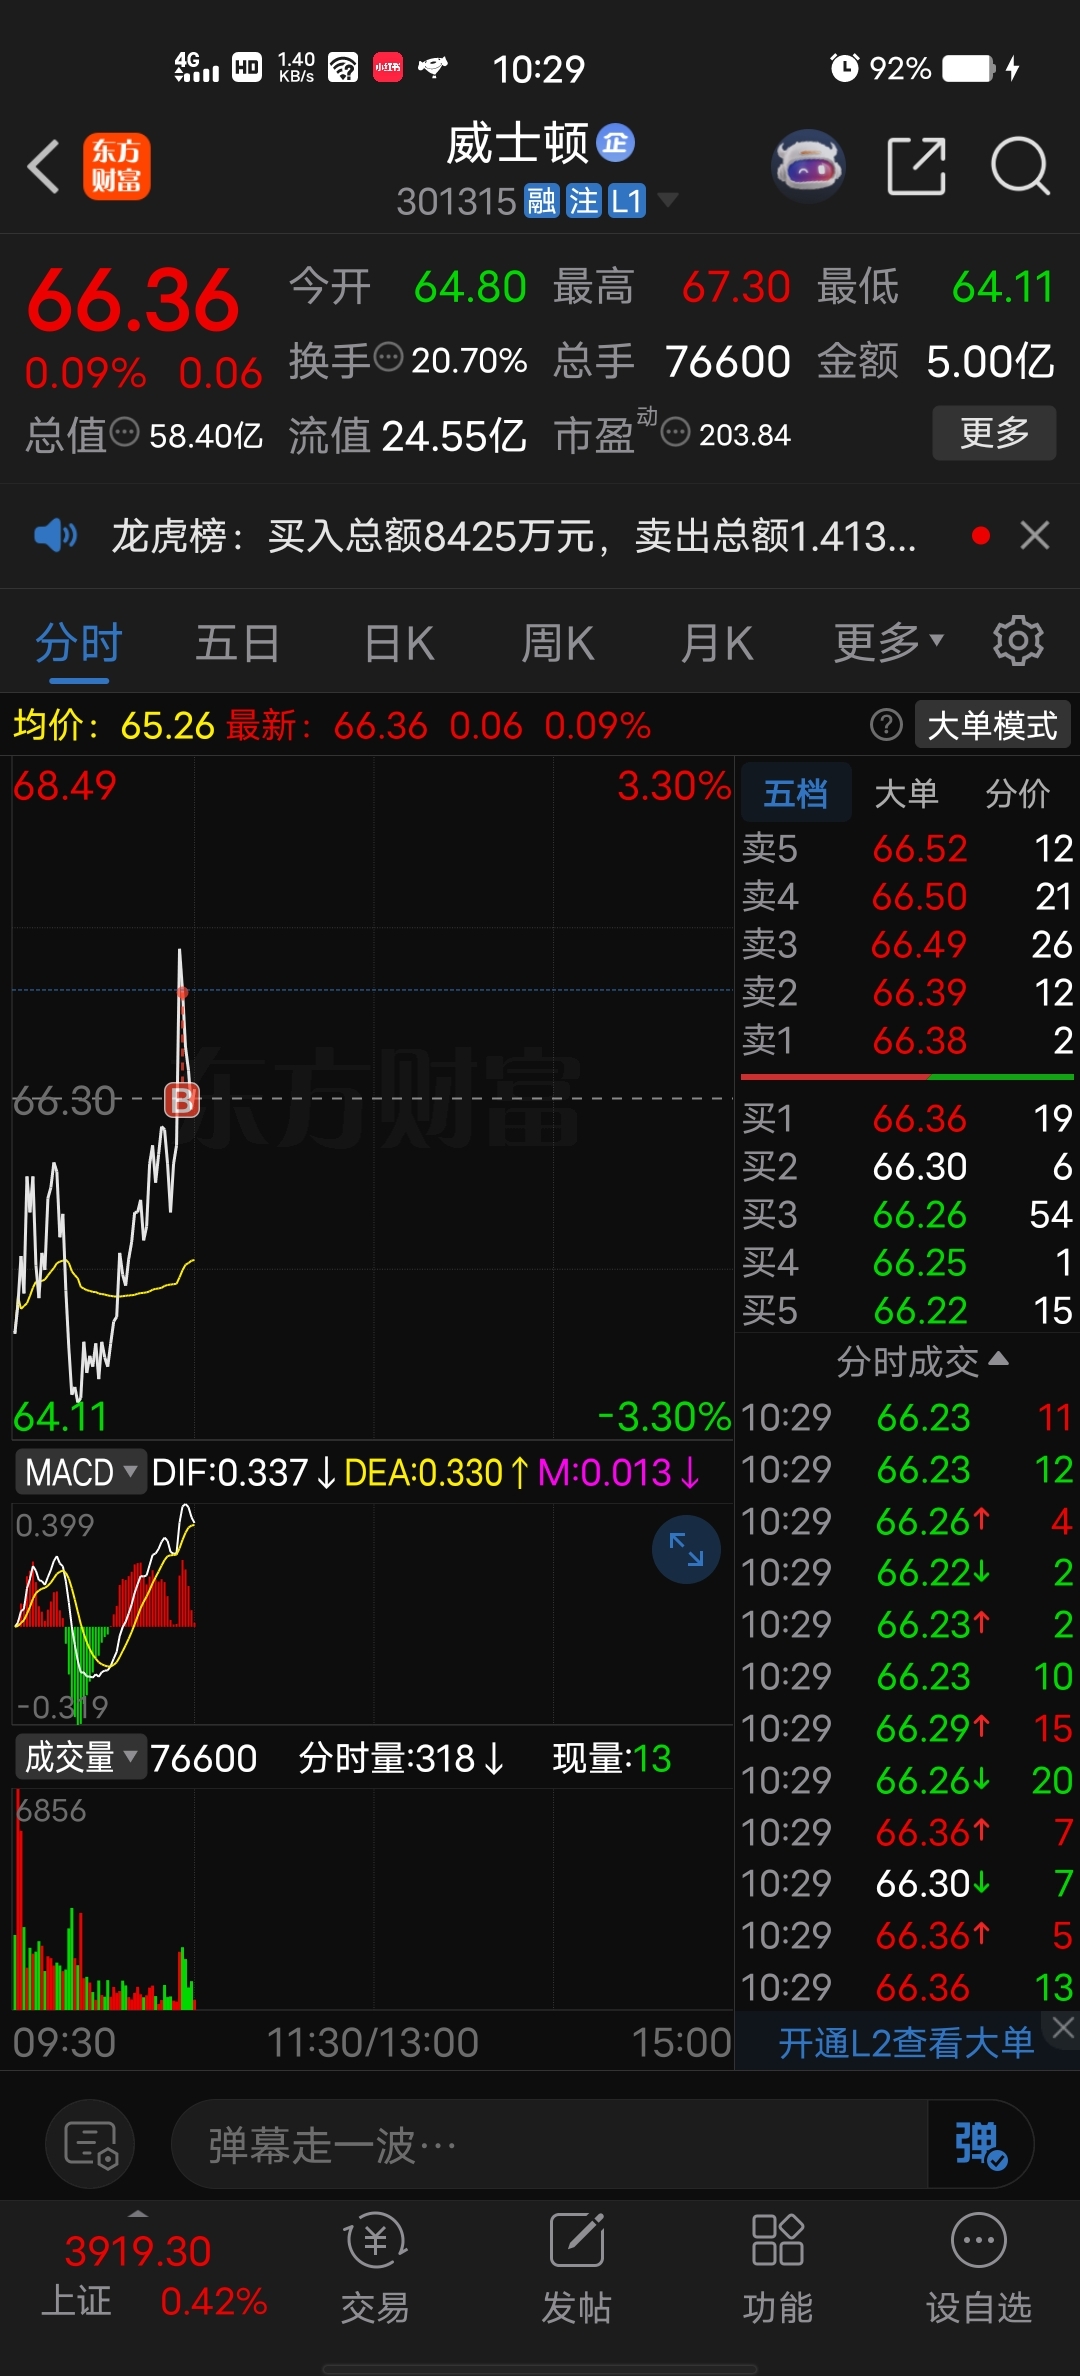Tap the WiFi status icon
This screenshot has height=2376, width=1080.
click(343, 68)
